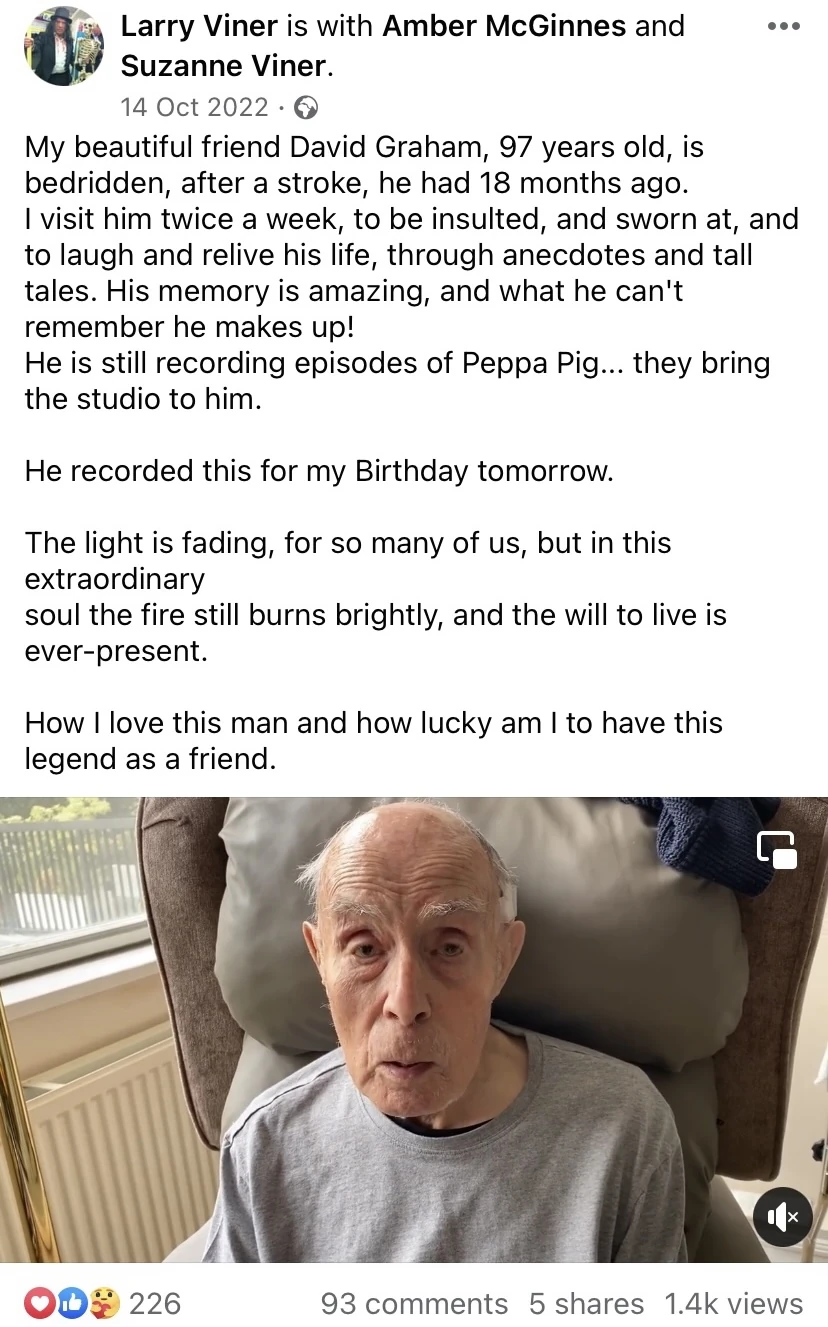Click the red love reaction icon
Screen dimensions: 828x1327
tap(40, 1302)
